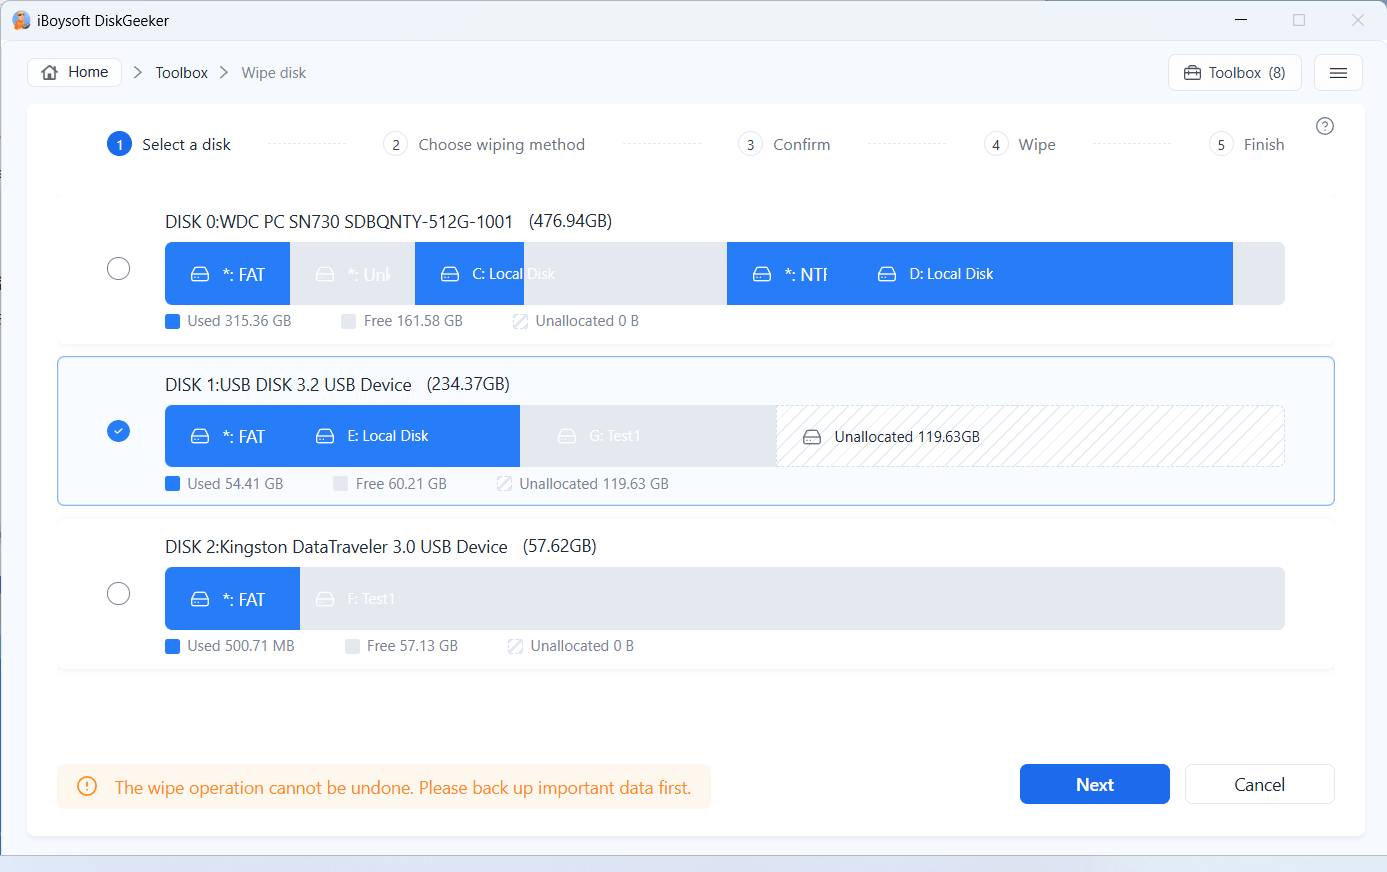Choose the Disk 0 WDC radio button
This screenshot has width=1387, height=872.
click(x=118, y=268)
